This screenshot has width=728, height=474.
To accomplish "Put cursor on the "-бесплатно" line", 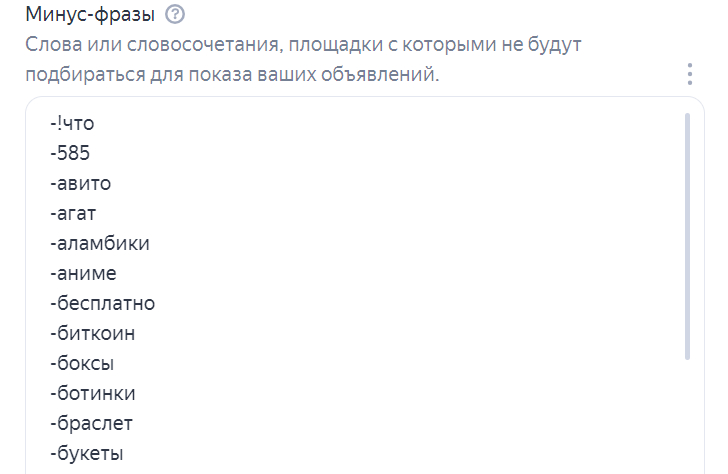I will [102, 303].
